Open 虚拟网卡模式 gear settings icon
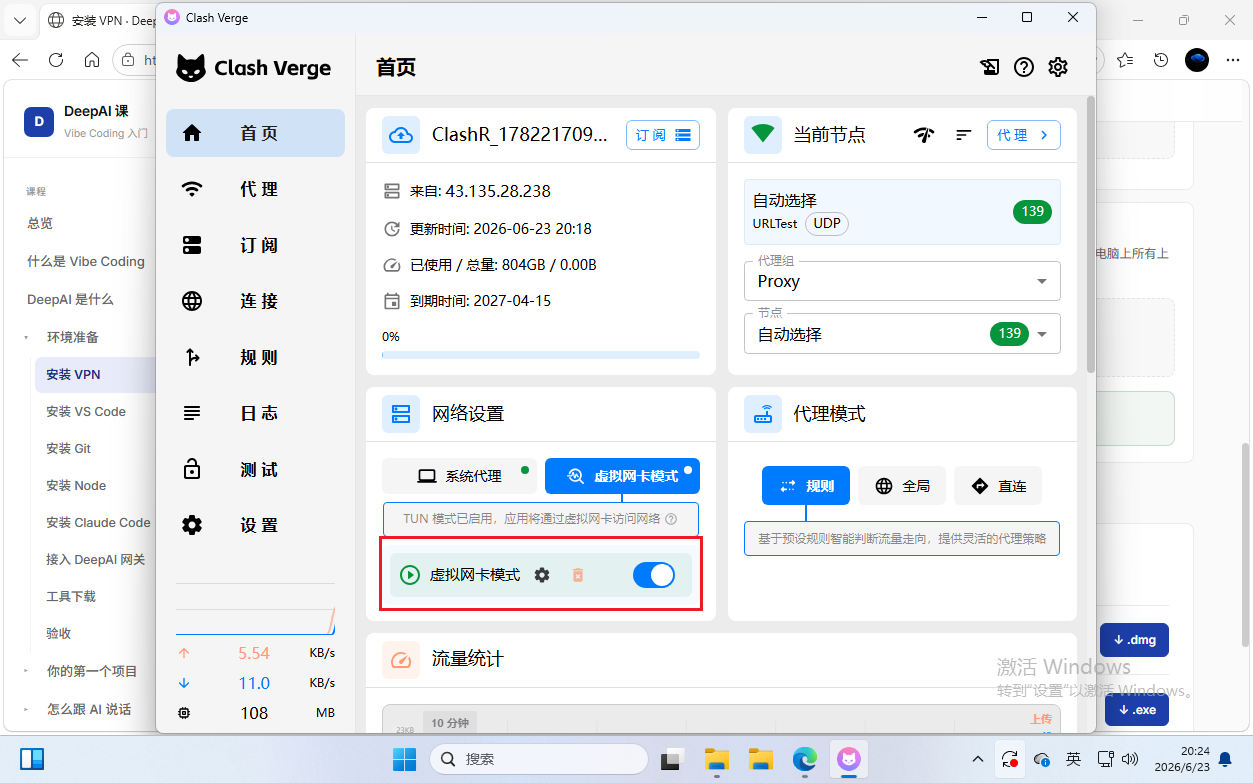This screenshot has width=1253, height=783. click(542, 575)
